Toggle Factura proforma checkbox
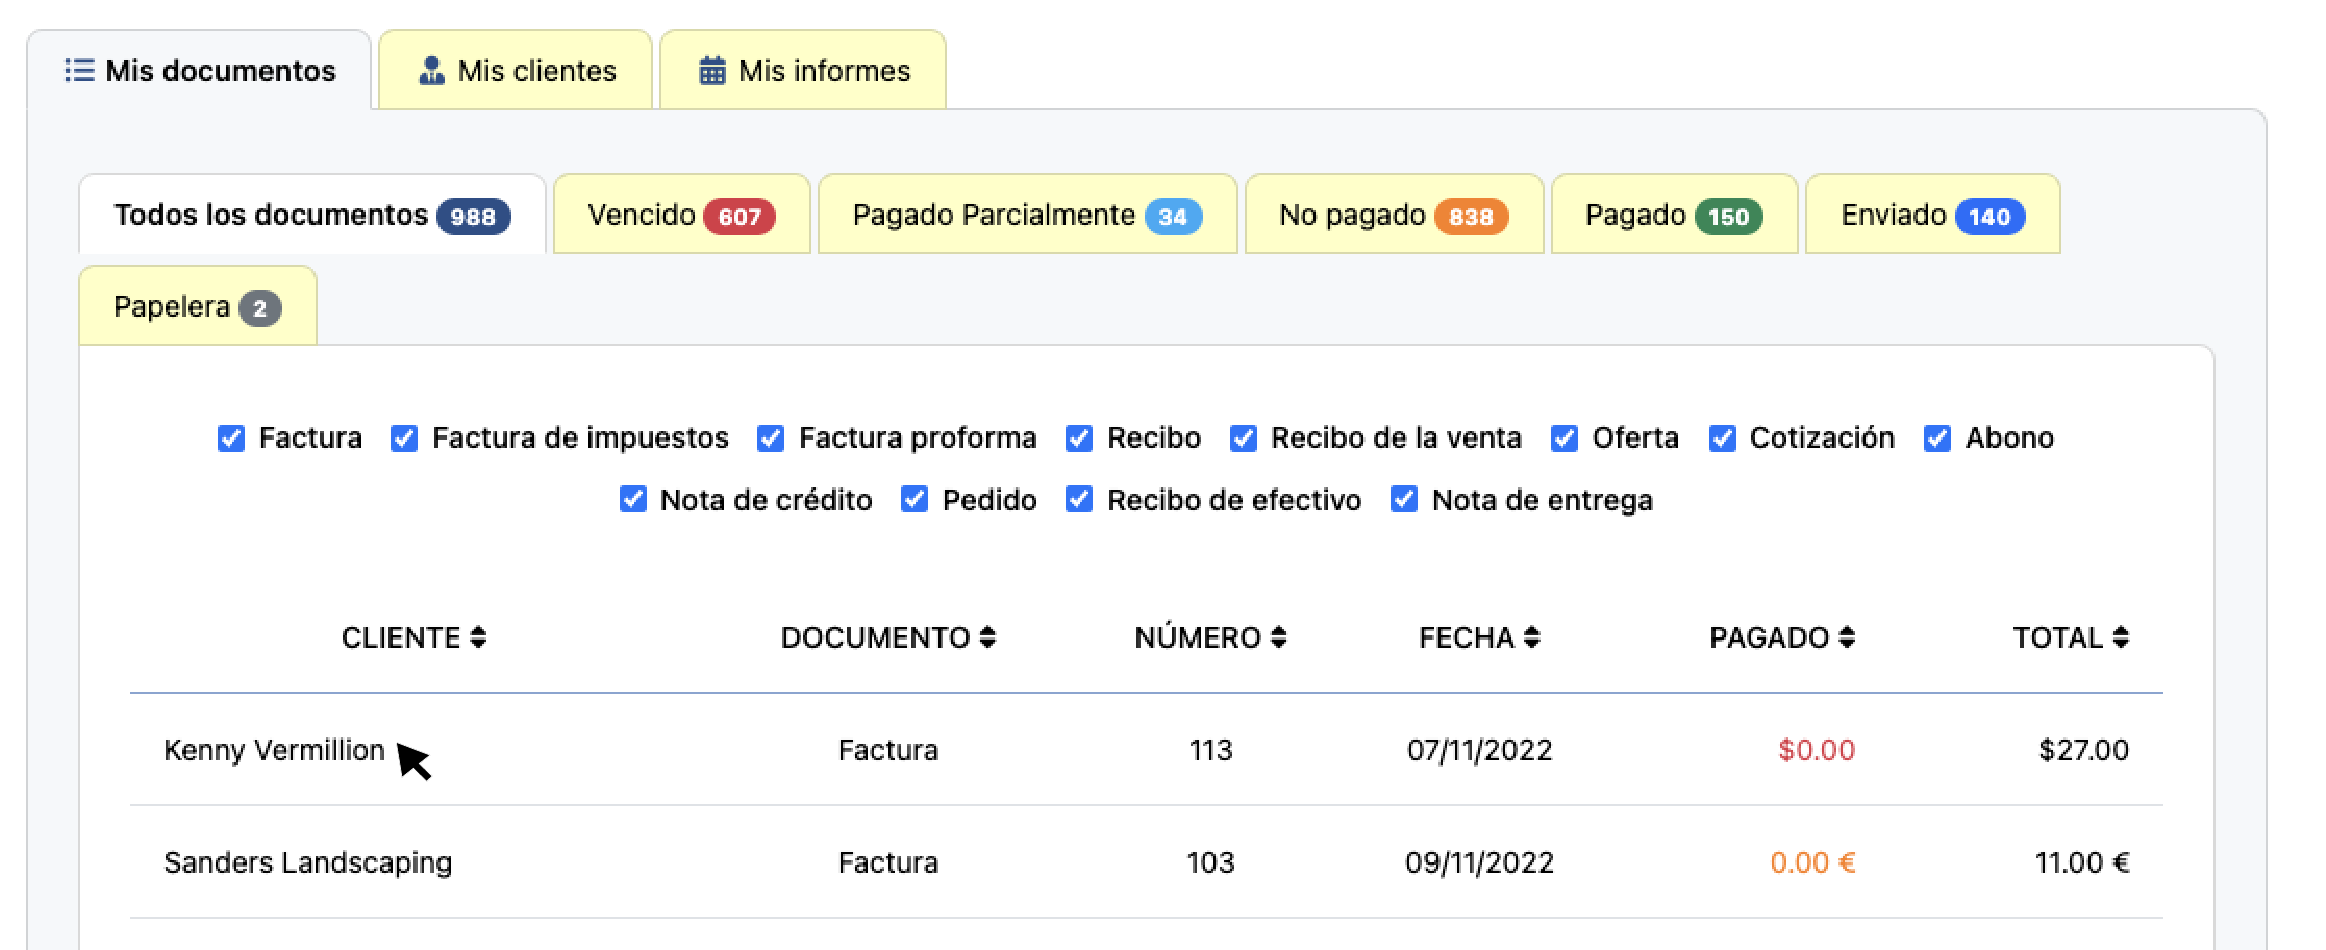Viewport: 2326px width, 950px height. click(x=770, y=438)
